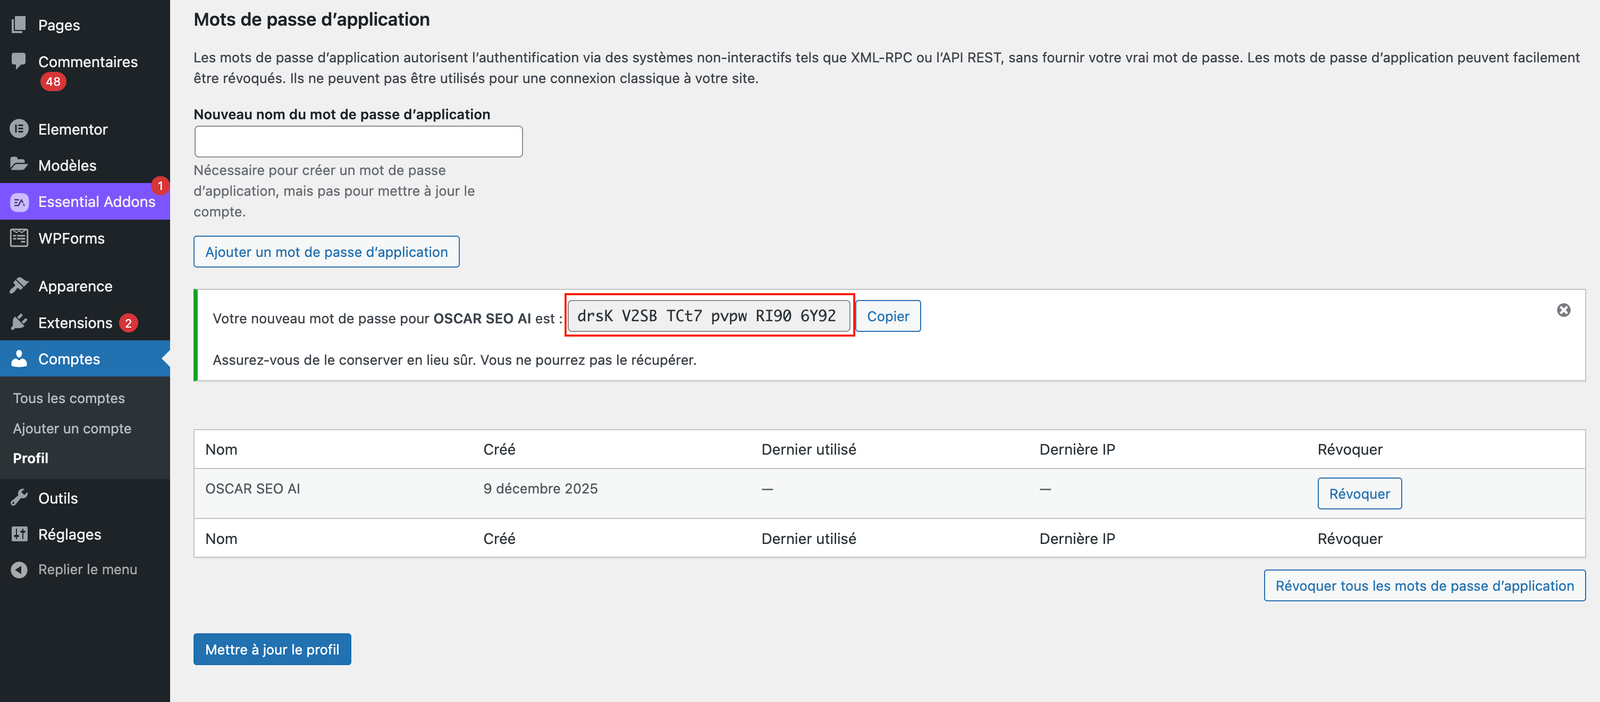Focus the new application password name field
Viewport: 1600px width, 702px height.
point(358,141)
